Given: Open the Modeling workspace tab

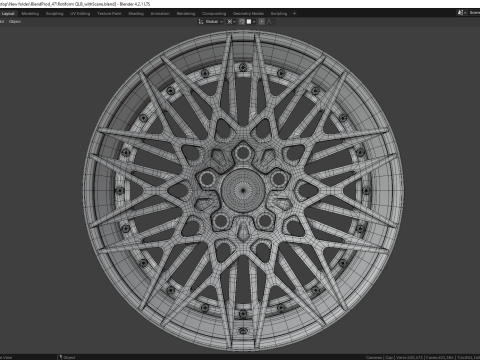Looking at the screenshot, I should coord(30,14).
